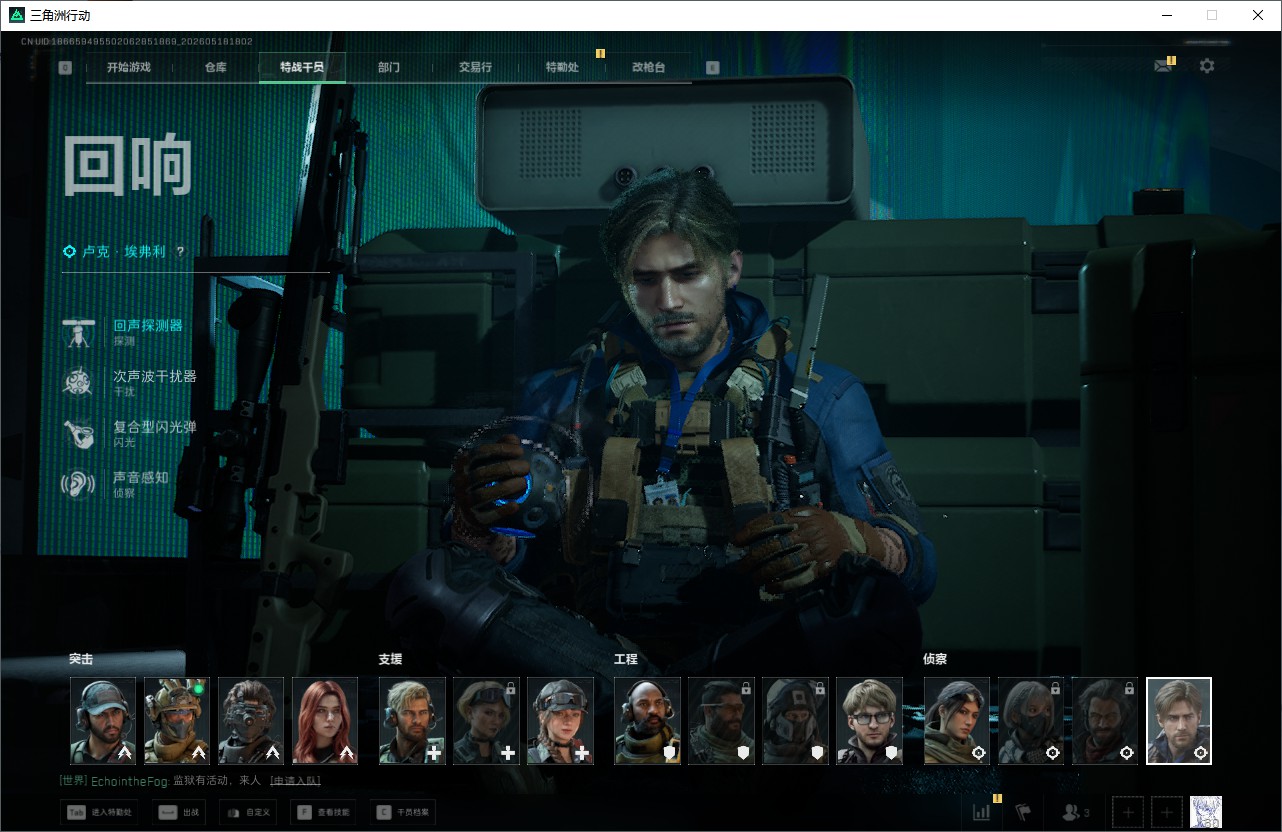Open the friends icon showing 3

[x=1075, y=812]
